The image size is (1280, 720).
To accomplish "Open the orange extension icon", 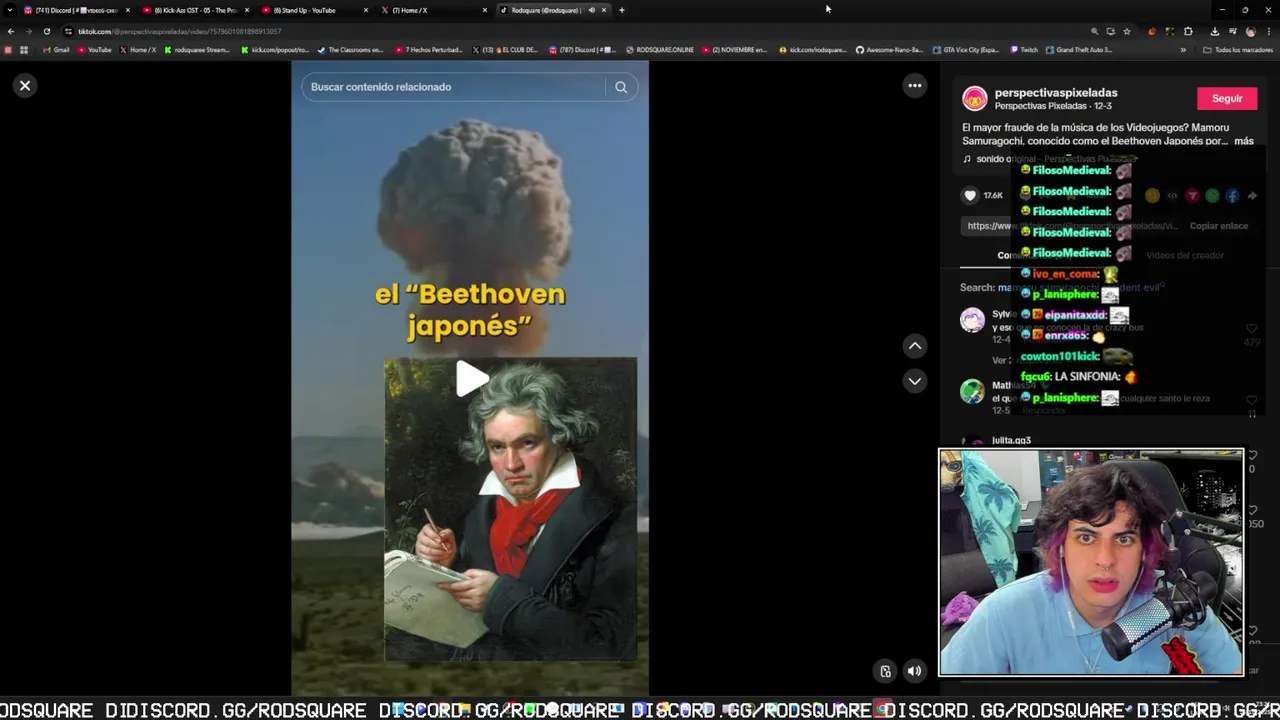I will click(x=1152, y=31).
